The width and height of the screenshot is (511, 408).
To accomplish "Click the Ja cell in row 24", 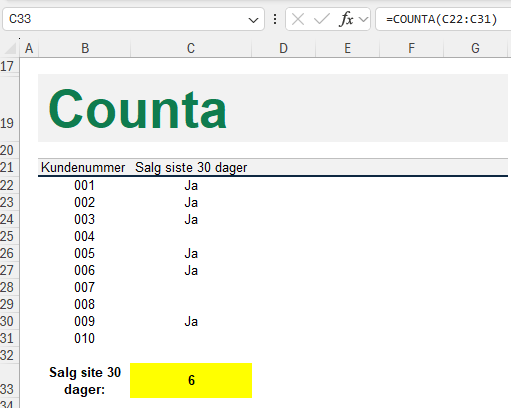I will pos(191,219).
